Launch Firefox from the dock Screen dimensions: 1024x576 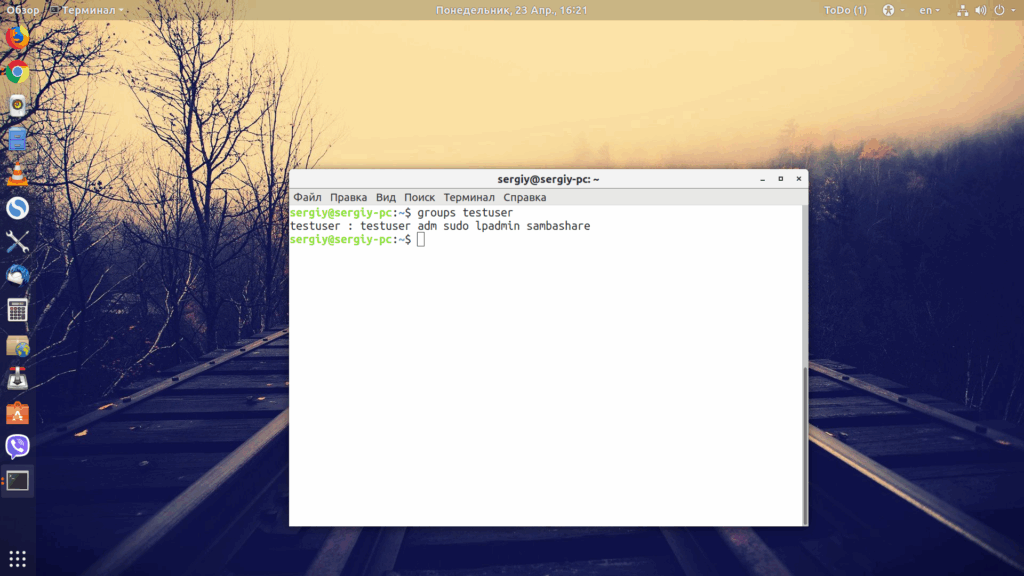click(x=18, y=37)
